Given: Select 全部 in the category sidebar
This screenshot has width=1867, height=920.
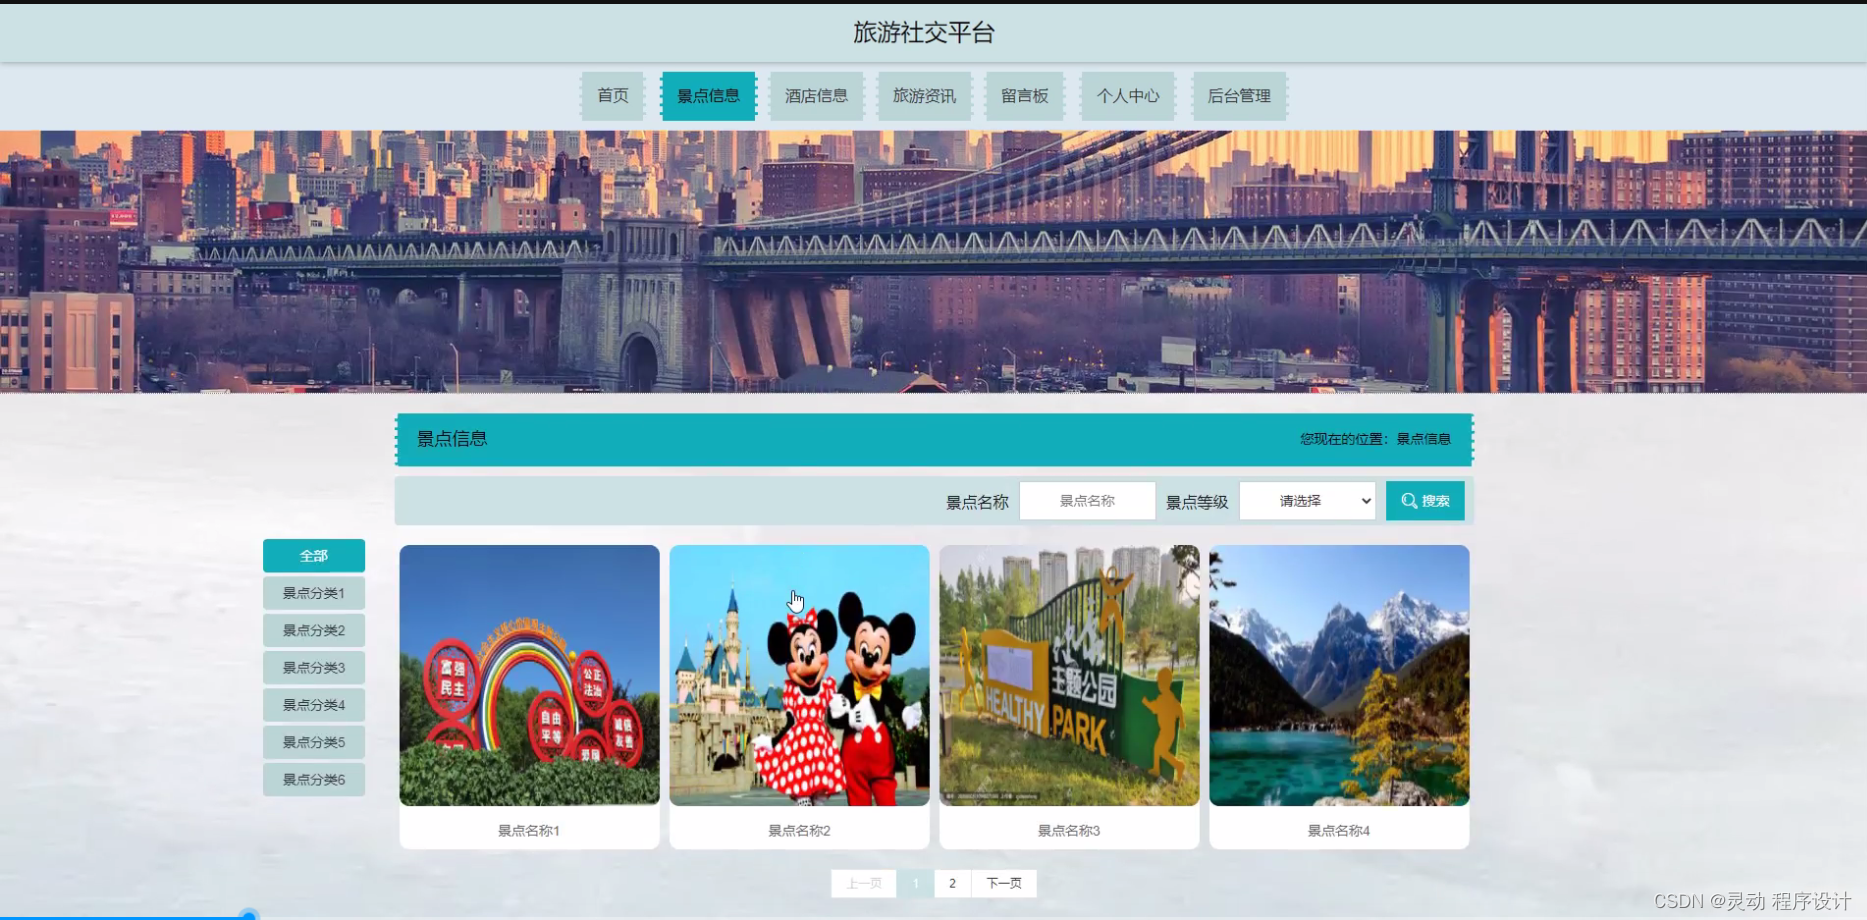Looking at the screenshot, I should (313, 555).
